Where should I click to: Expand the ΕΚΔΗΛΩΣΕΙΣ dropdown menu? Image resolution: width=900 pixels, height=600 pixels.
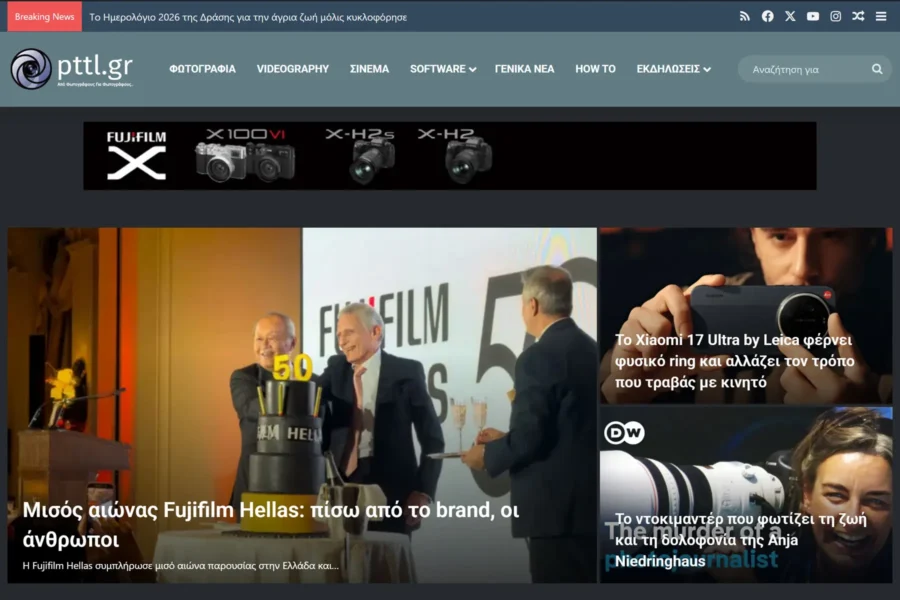673,69
